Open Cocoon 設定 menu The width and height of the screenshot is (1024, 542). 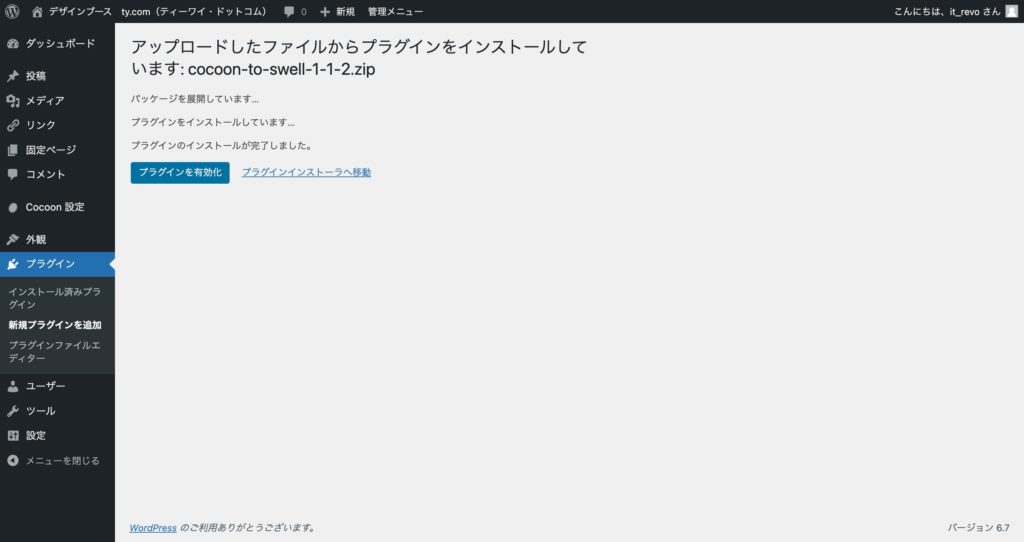[x=54, y=207]
